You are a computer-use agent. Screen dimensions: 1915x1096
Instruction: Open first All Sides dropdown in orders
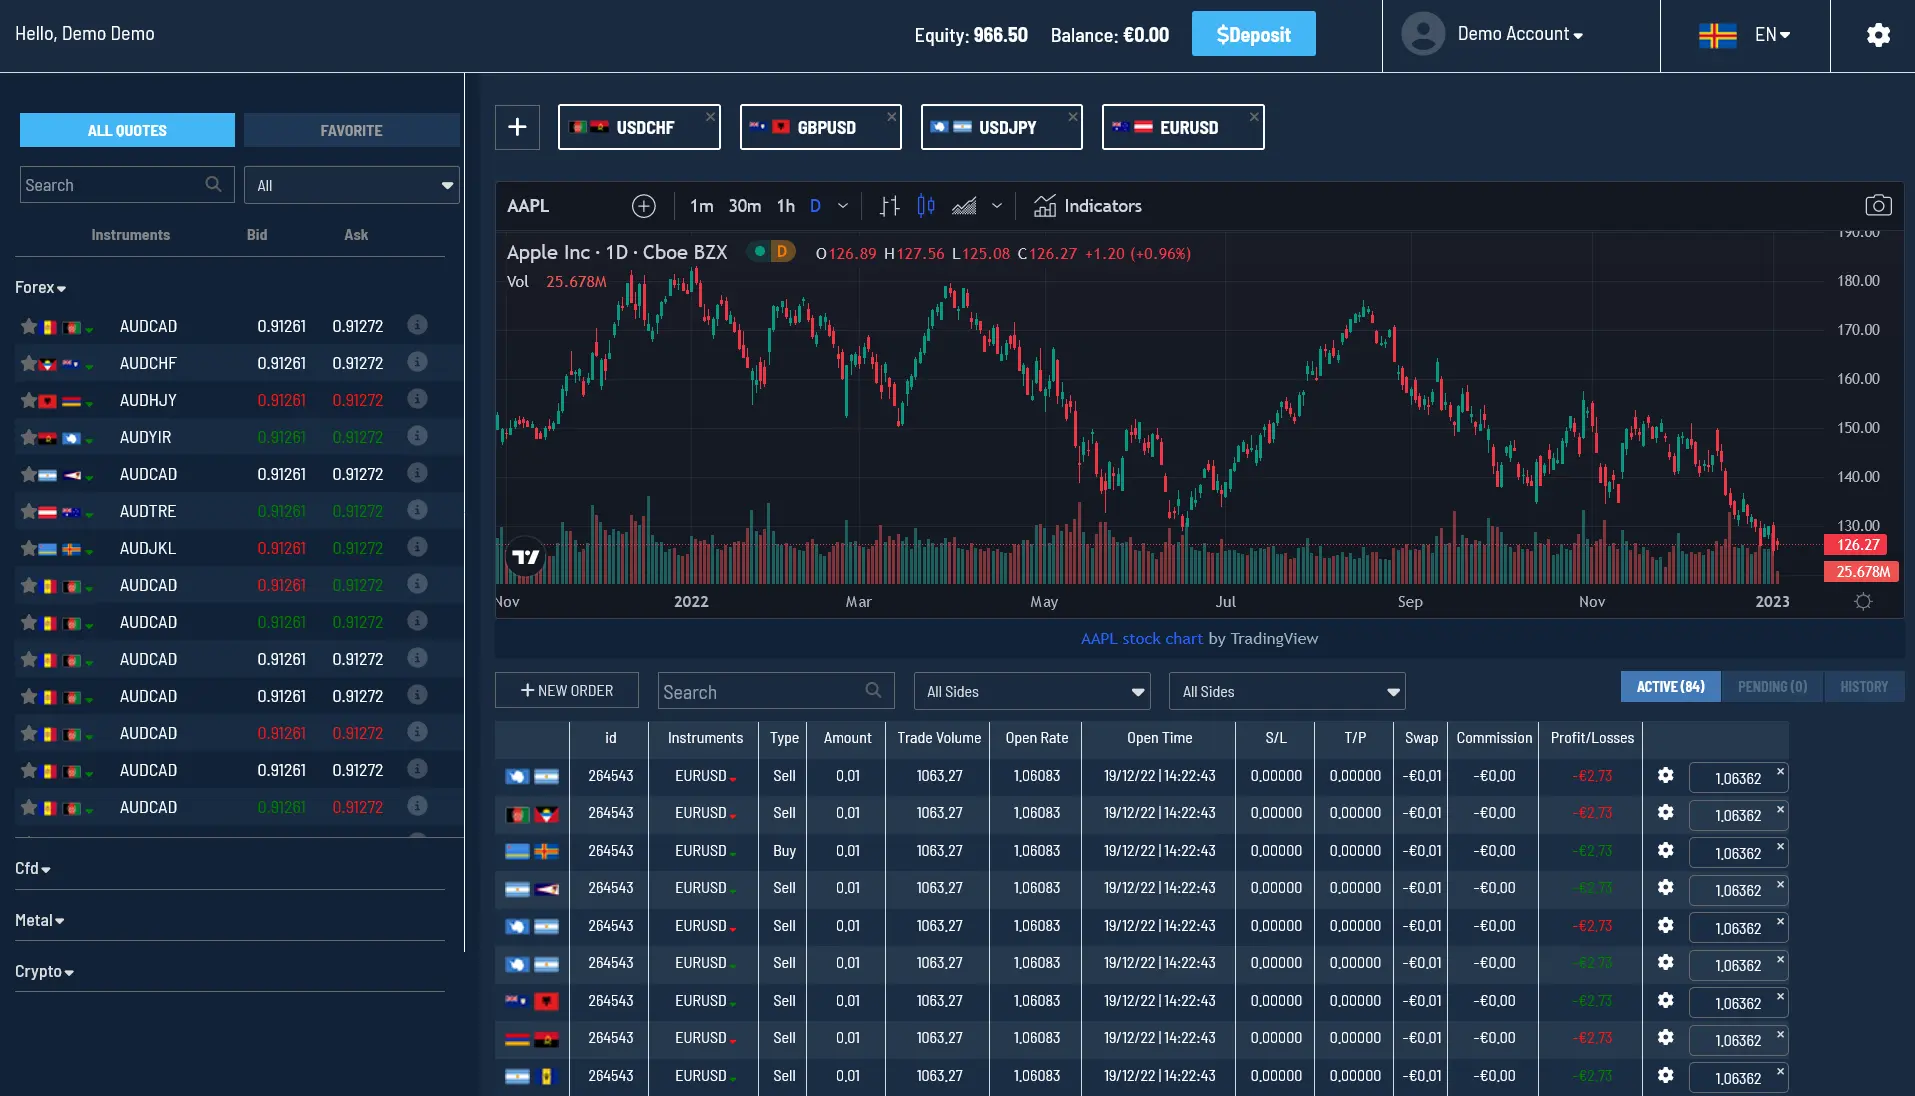(1032, 691)
